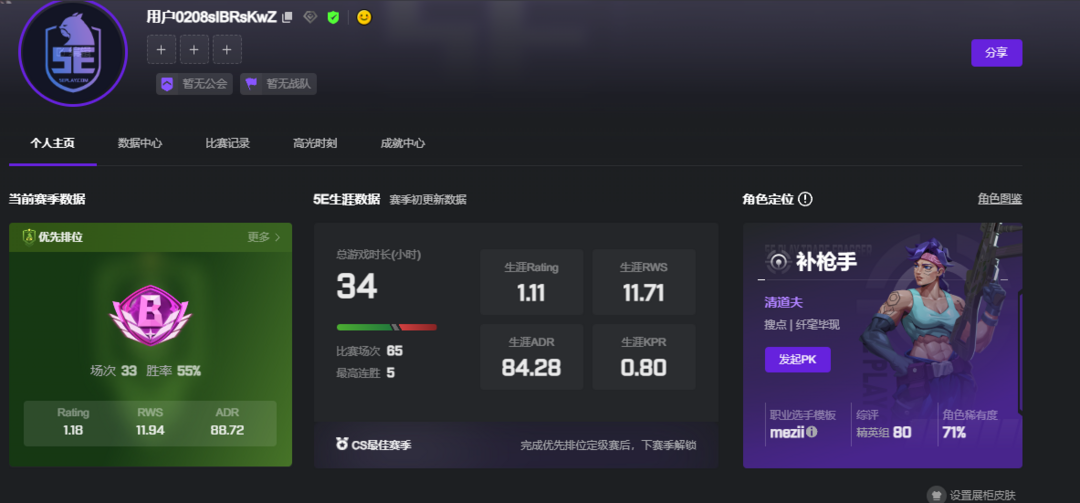Click the 生涯ADR 84.28 card

click(532, 357)
